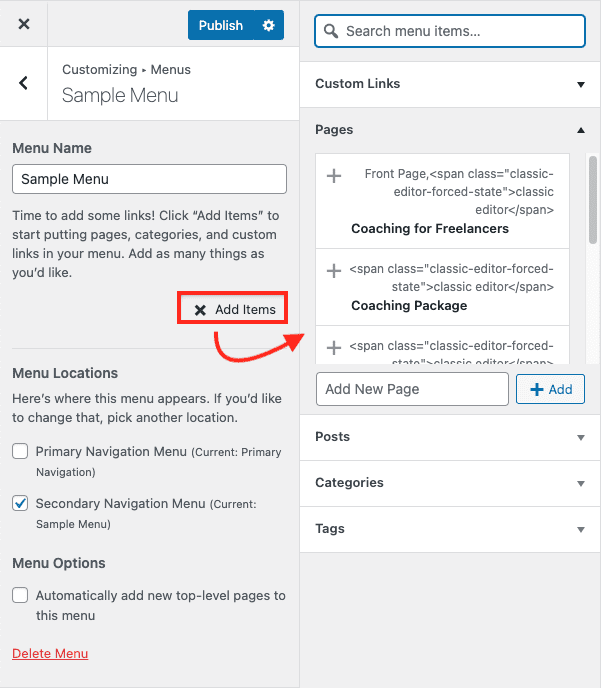Expand the Tags section

click(580, 529)
